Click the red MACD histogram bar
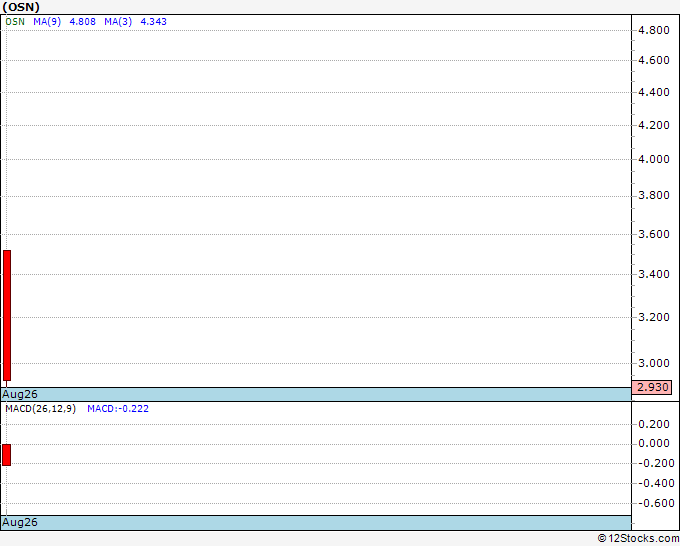 pyautogui.click(x=7, y=454)
